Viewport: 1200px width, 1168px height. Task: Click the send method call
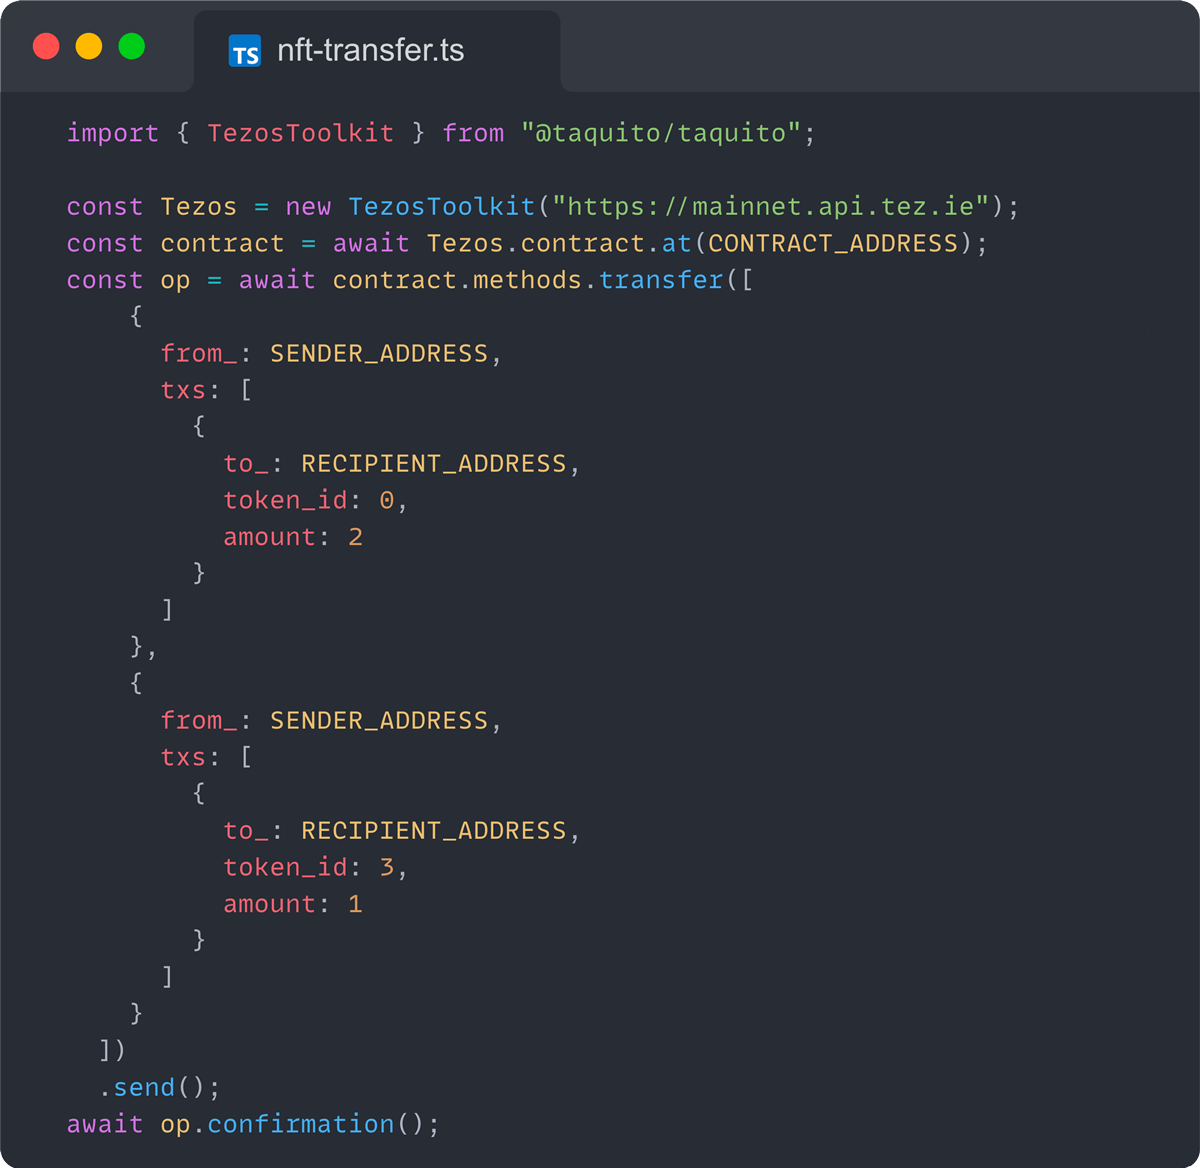(x=144, y=1087)
